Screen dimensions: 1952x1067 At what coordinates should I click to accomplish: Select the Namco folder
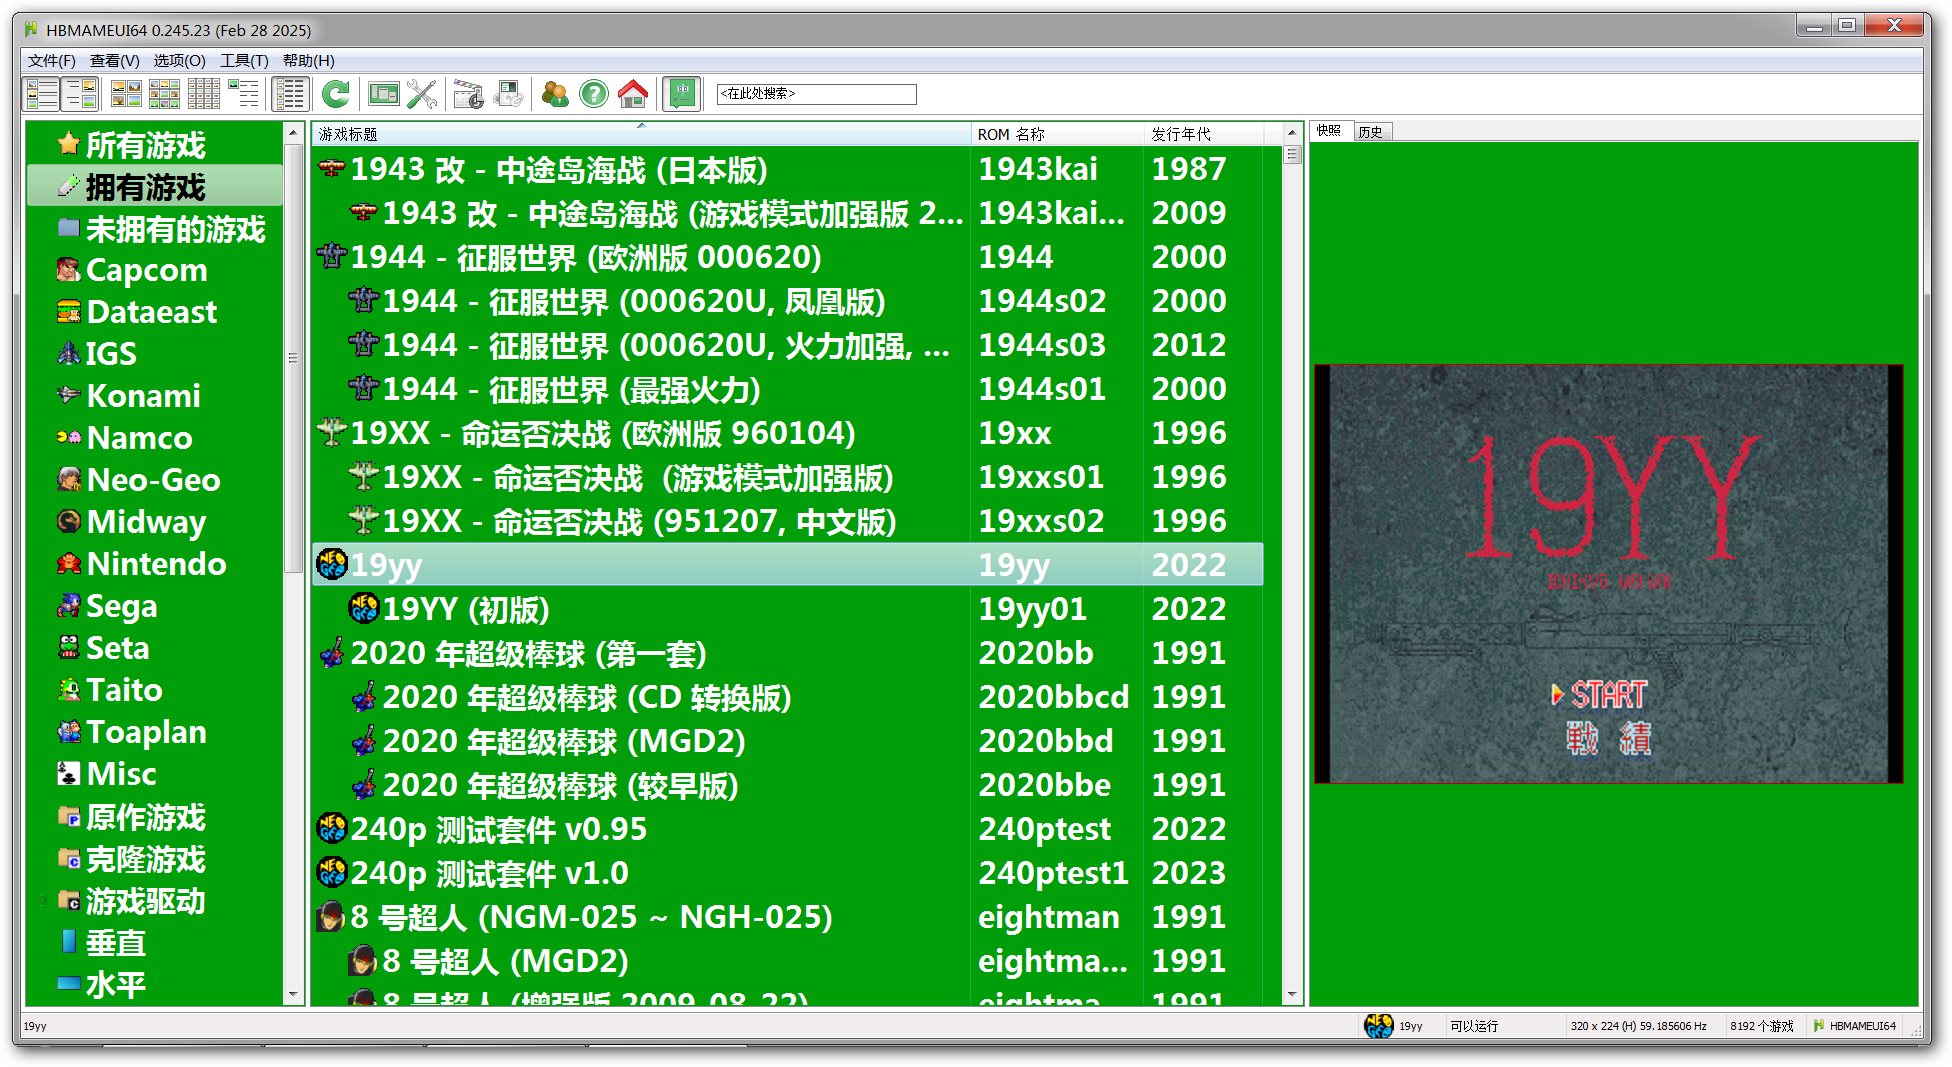139,438
